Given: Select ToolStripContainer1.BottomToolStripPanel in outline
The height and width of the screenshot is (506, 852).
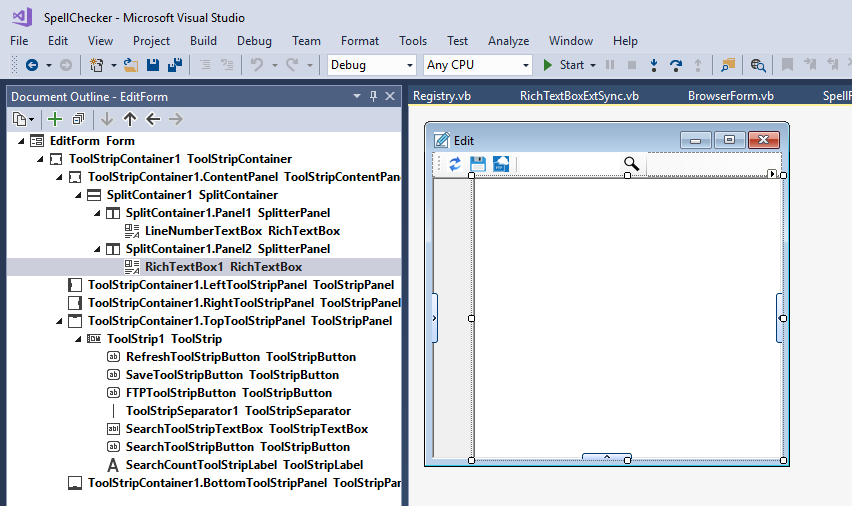Looking at the screenshot, I should coord(245,483).
